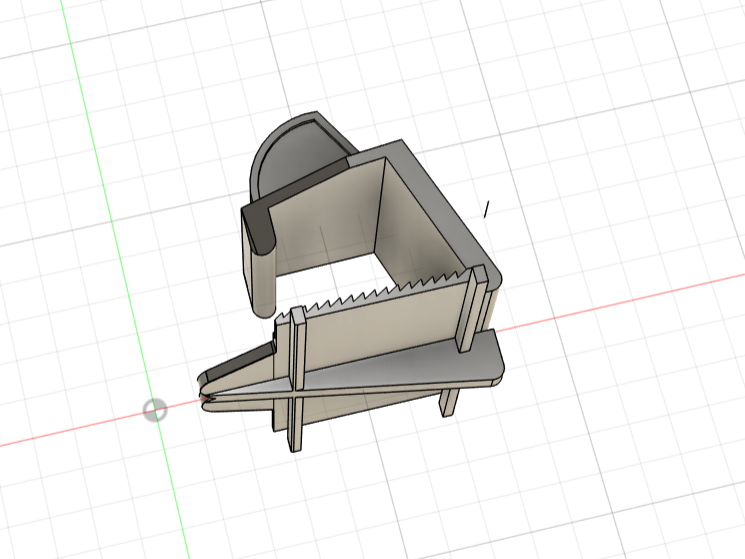Screen dimensions: 745x559
Task: Select the vertical slat on the right side
Action: click(x=467, y=312)
